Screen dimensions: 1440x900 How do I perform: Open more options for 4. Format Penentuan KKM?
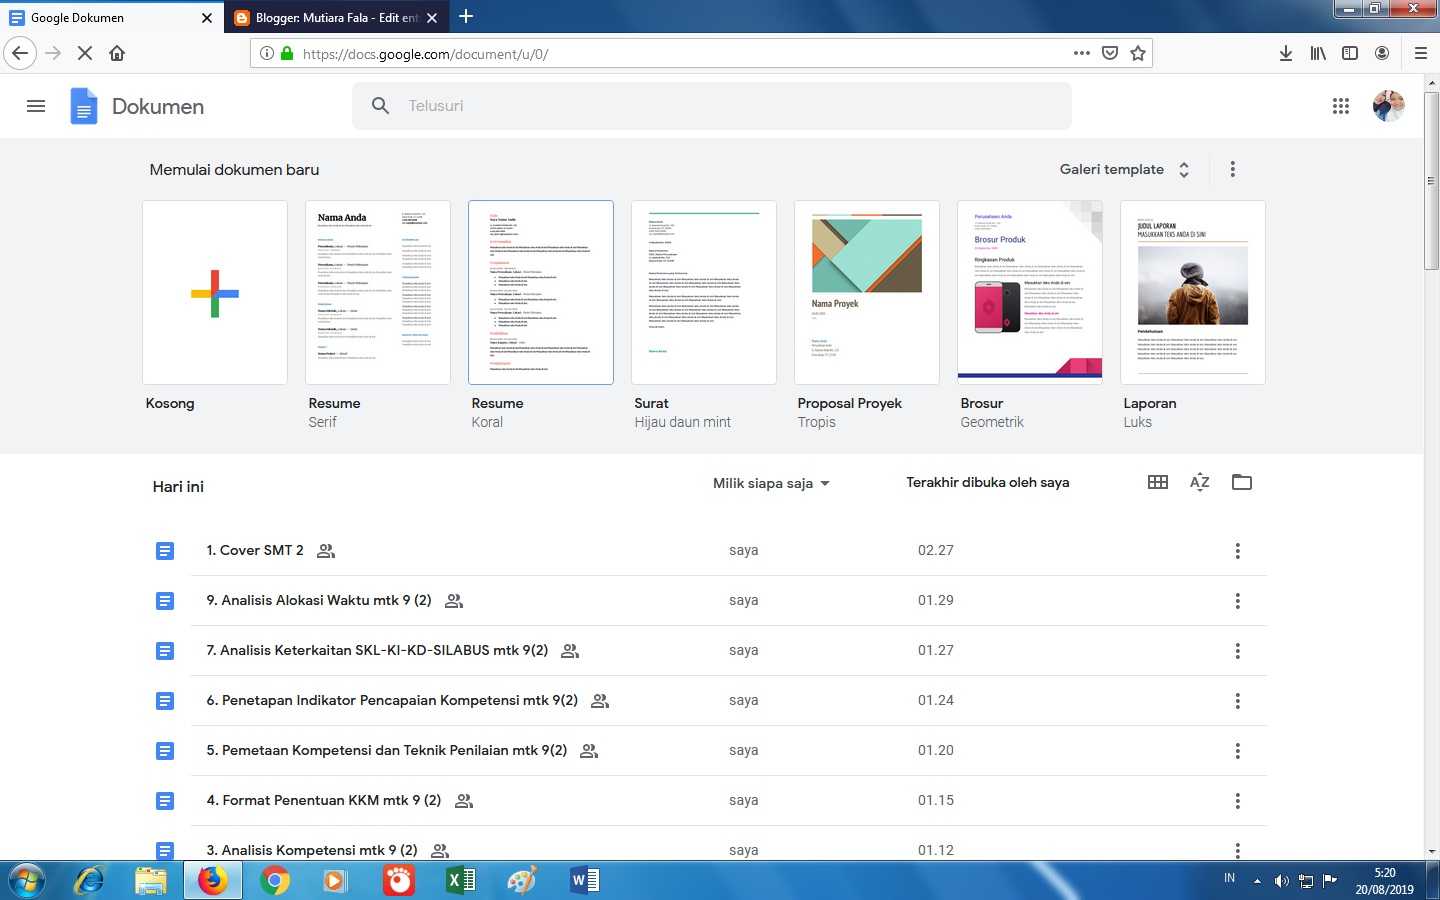click(x=1237, y=801)
